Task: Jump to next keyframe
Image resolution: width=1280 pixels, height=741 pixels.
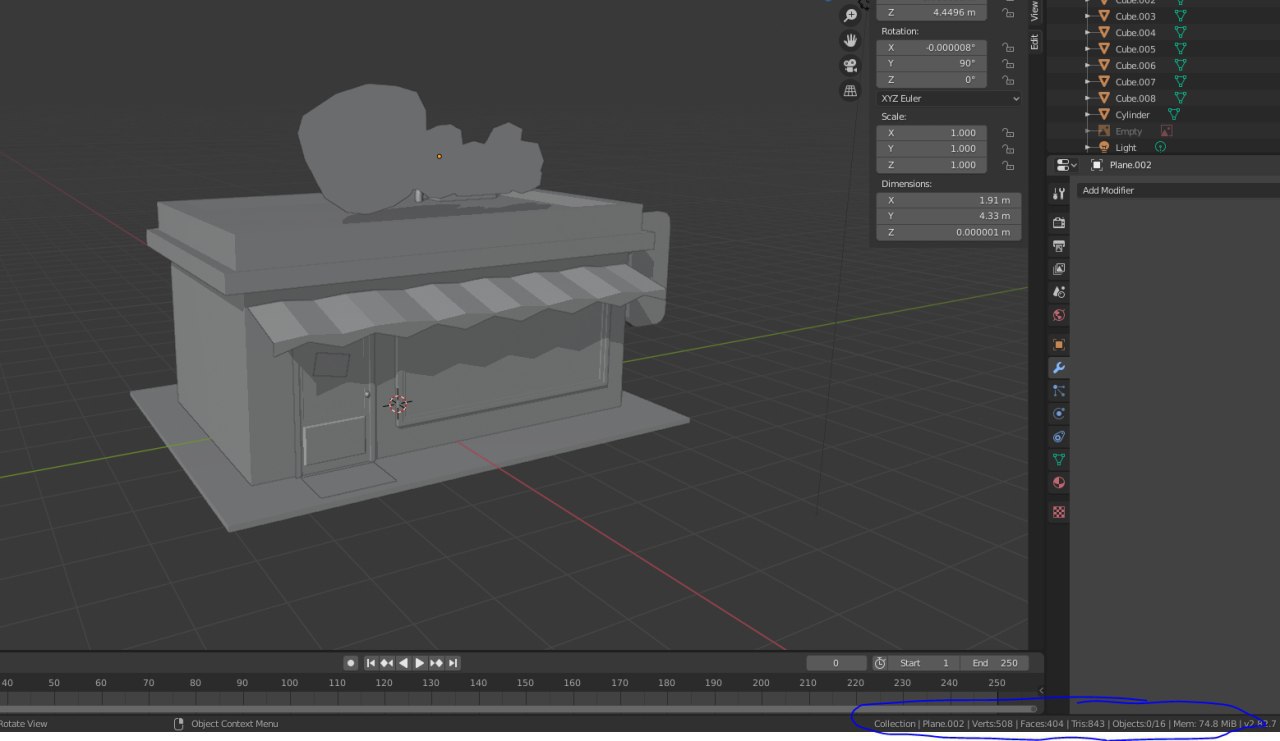Action: coord(436,663)
